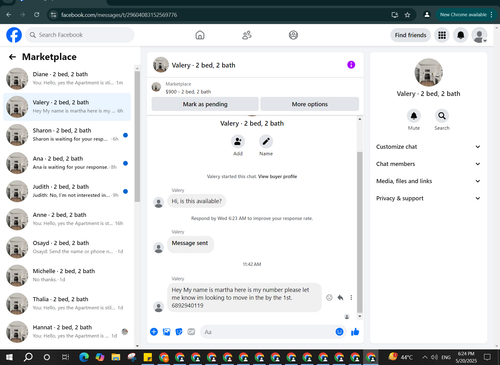This screenshot has width=500, height=365.
Task: Open View buyer profile link
Action: [x=277, y=177]
